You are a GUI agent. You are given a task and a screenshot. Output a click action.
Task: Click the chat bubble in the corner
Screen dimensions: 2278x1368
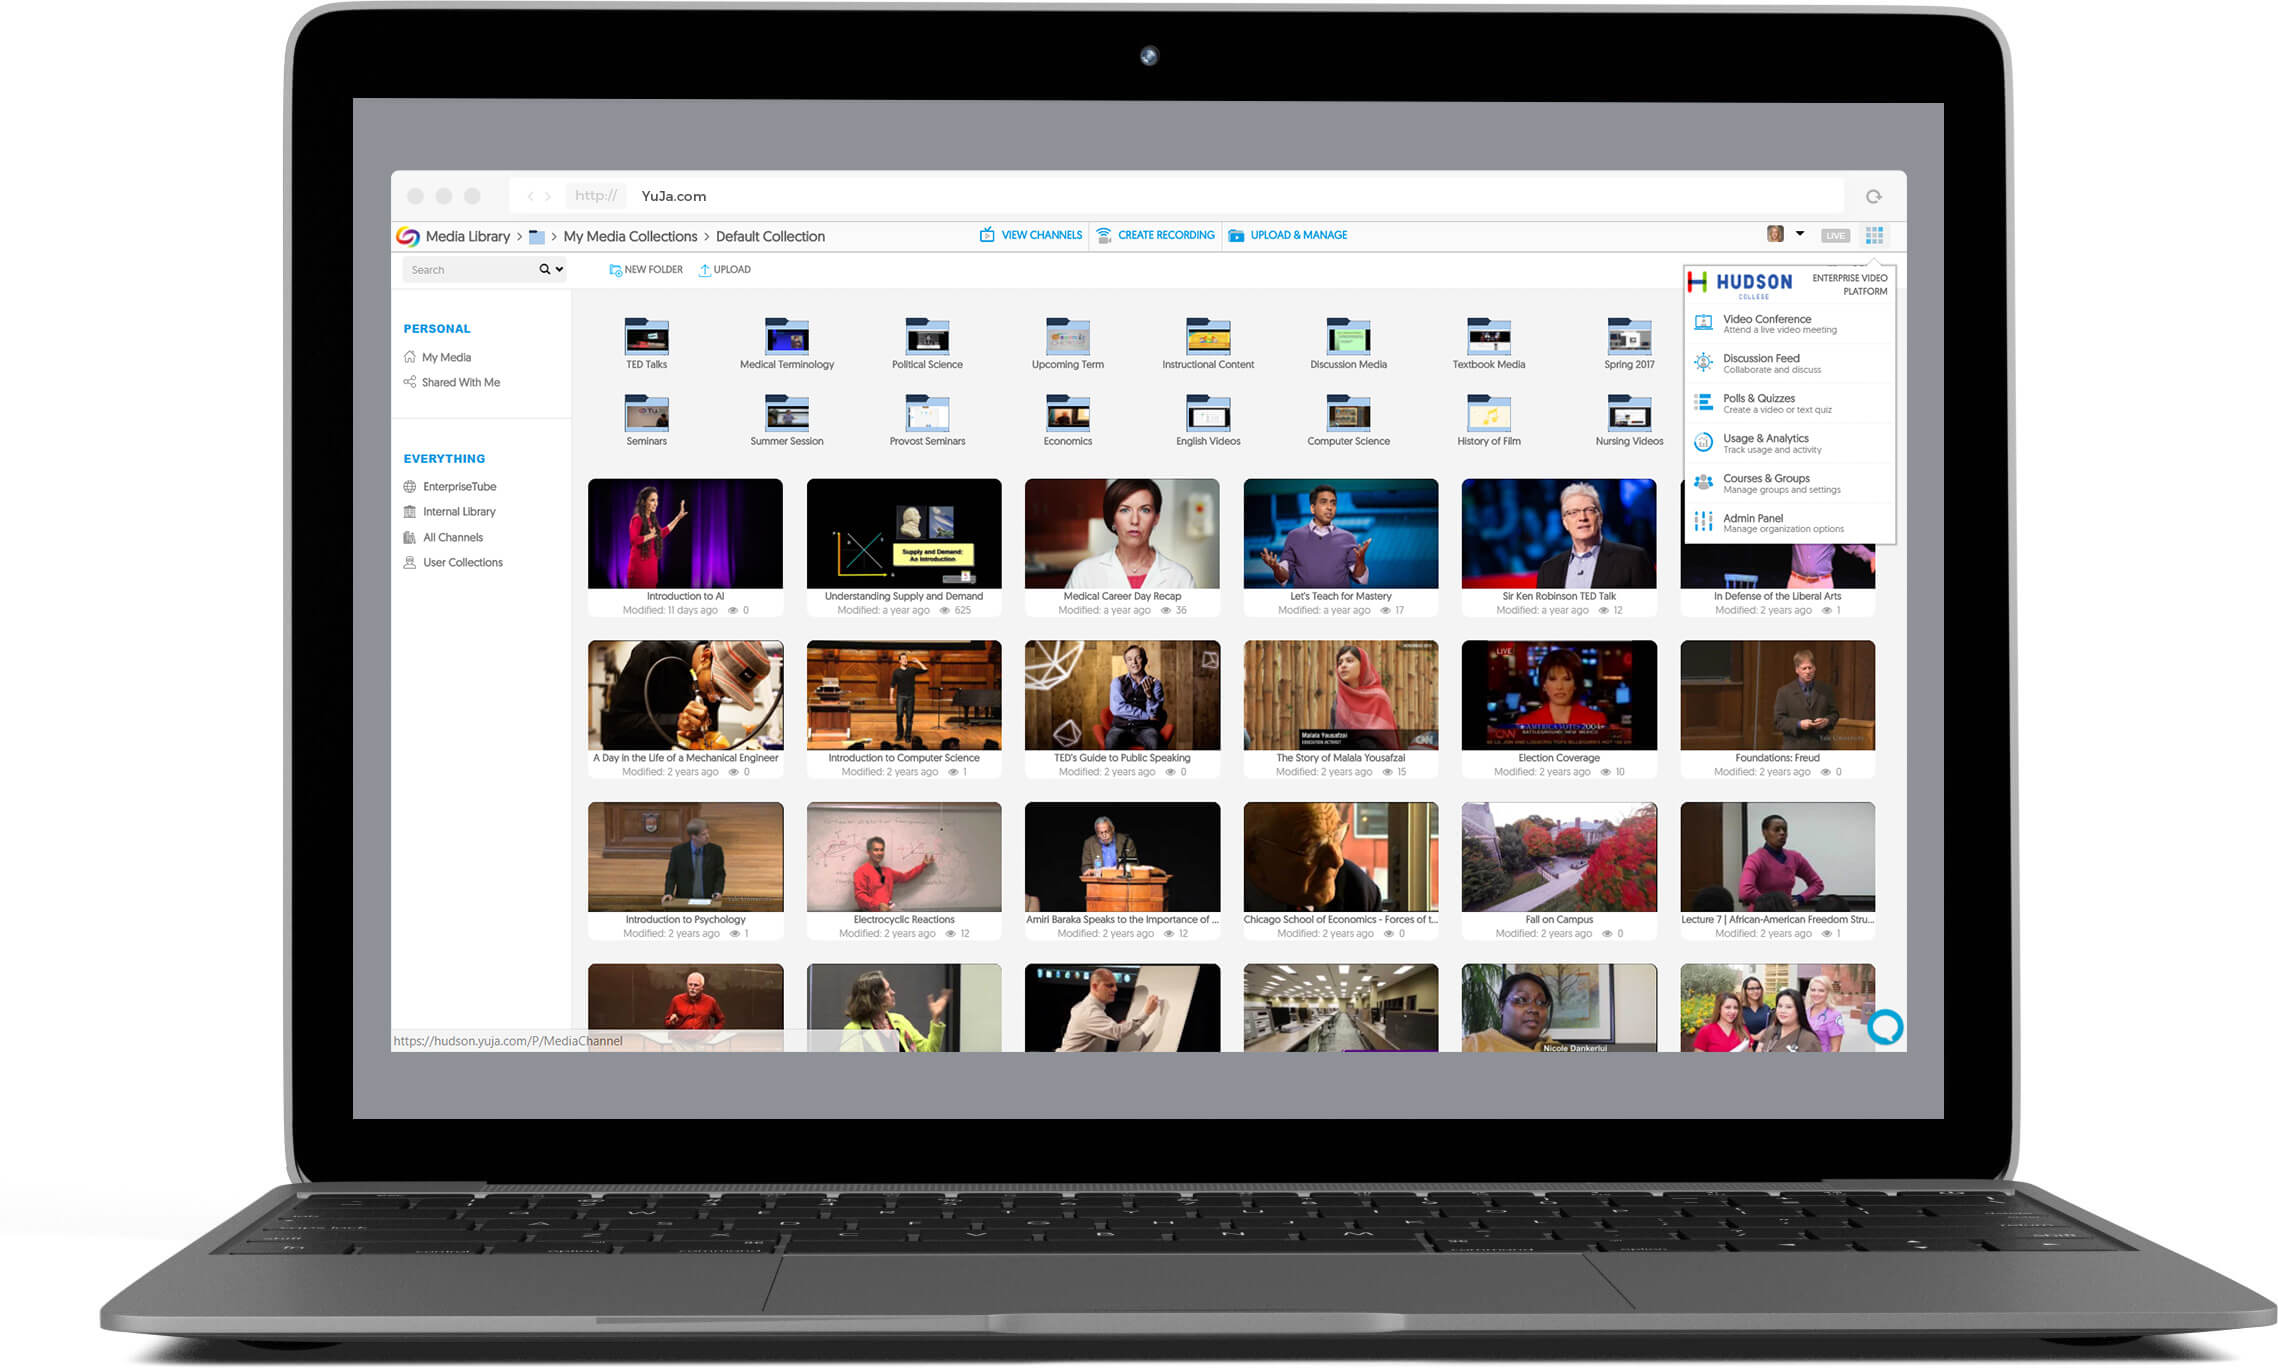point(1884,1027)
